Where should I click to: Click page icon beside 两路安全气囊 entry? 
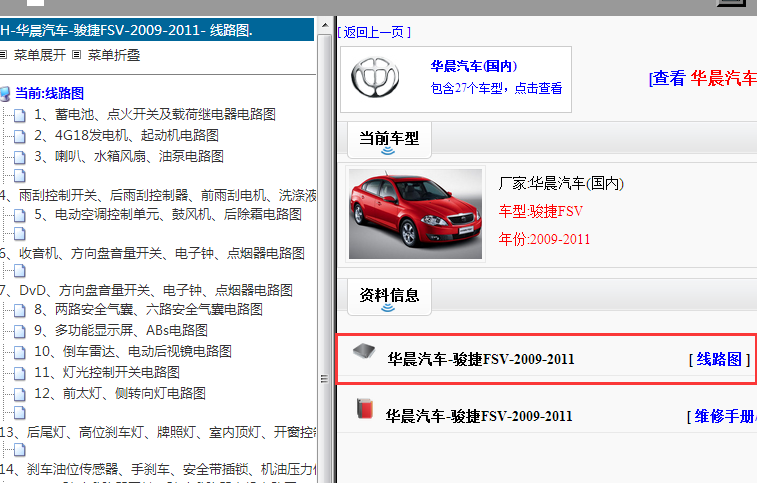tap(20, 310)
